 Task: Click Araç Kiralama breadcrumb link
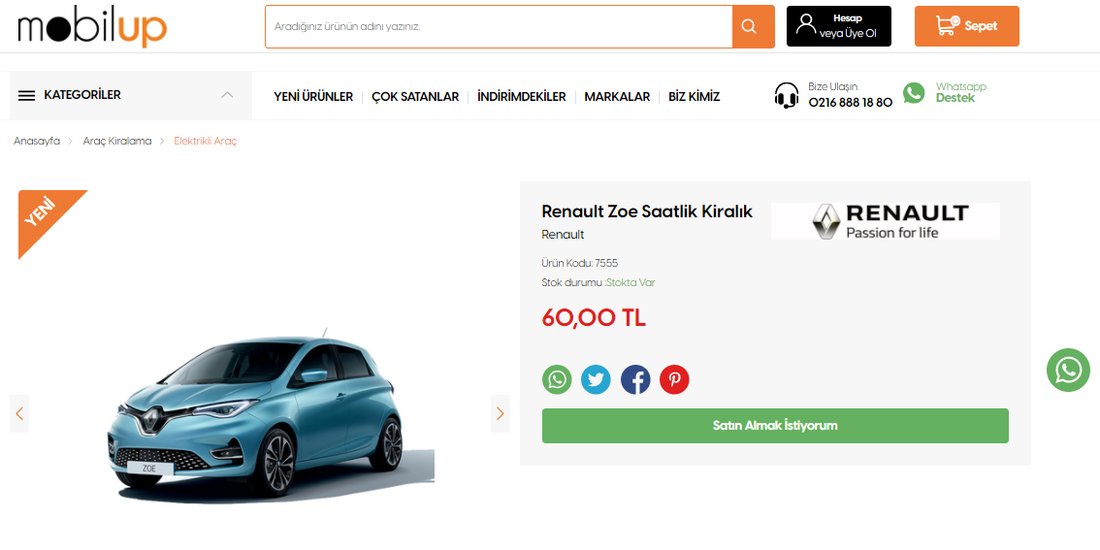(117, 141)
